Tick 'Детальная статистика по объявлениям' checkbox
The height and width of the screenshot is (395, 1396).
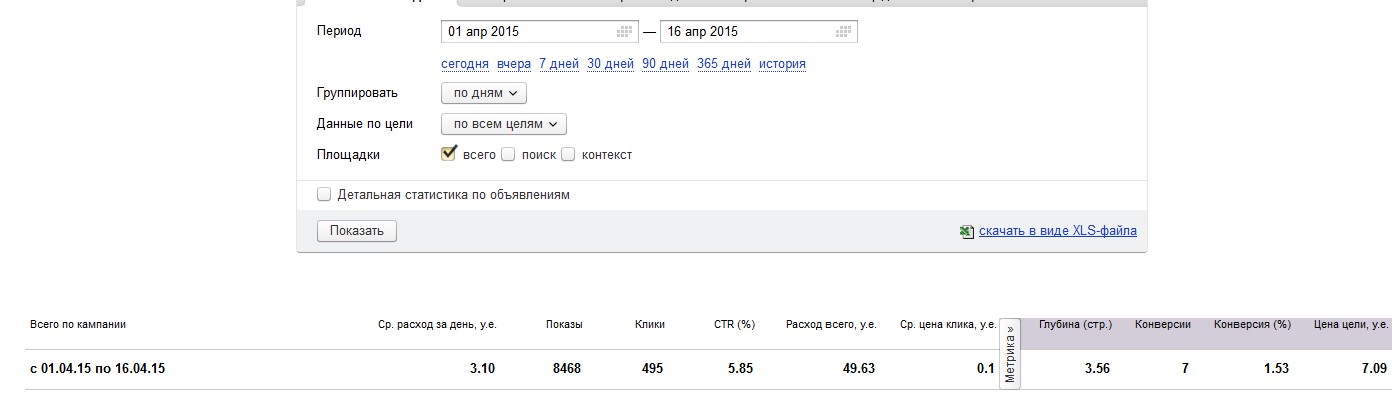coord(324,195)
